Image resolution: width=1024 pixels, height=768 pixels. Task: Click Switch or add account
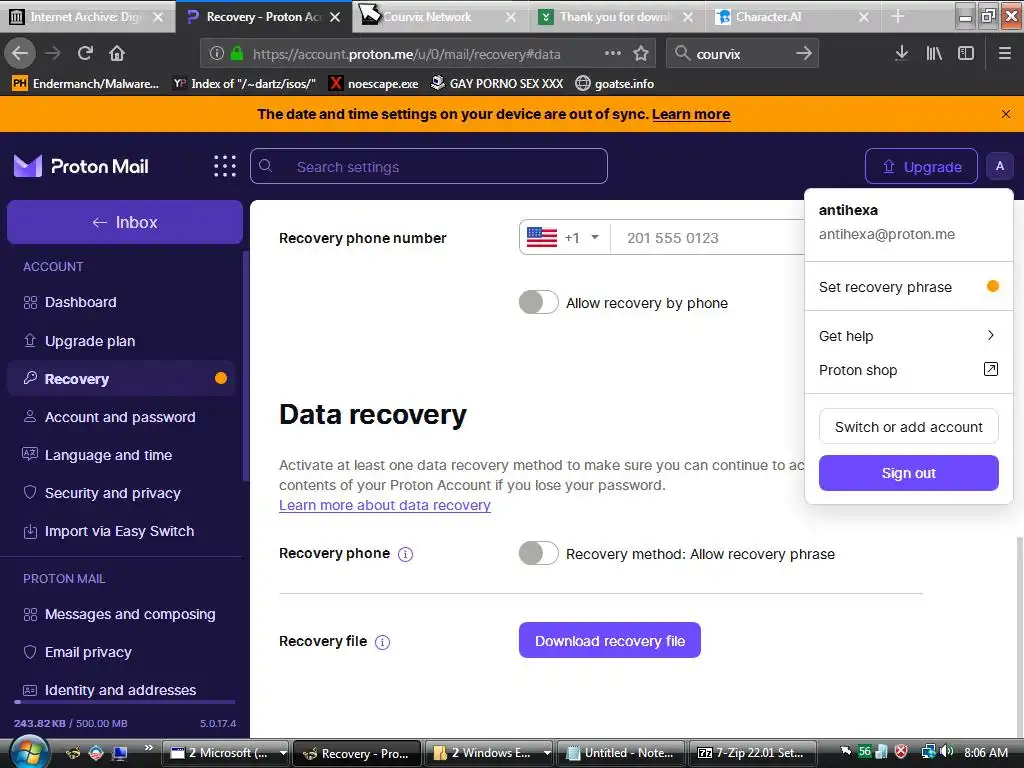[908, 426]
